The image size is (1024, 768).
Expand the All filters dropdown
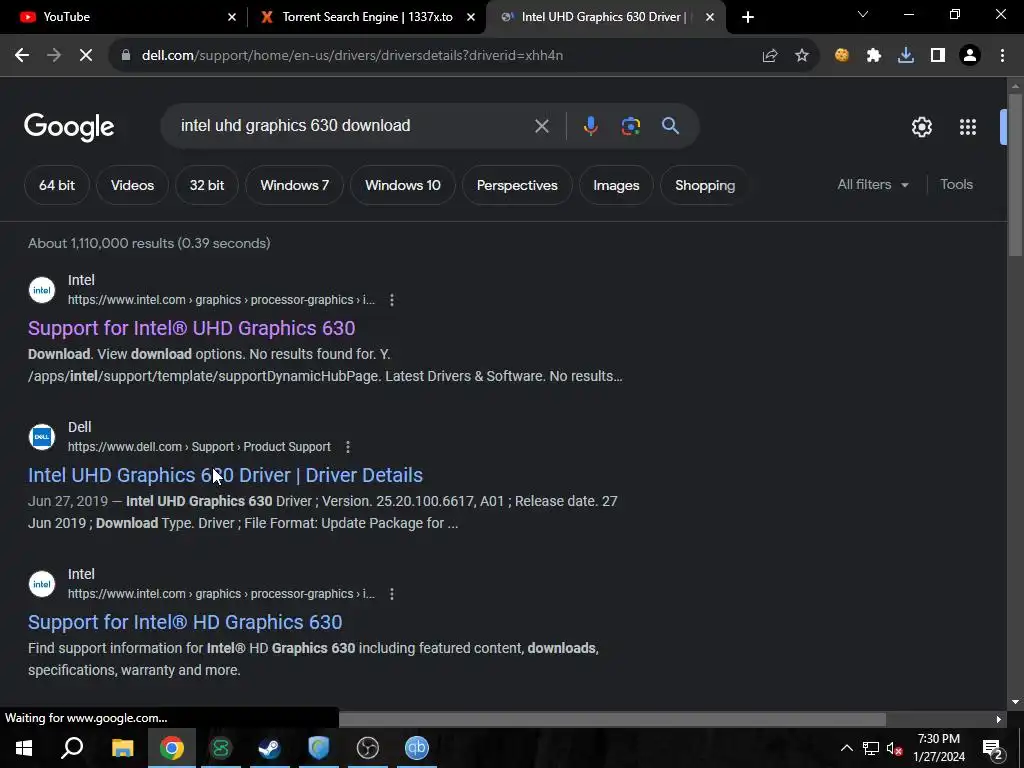pos(873,185)
